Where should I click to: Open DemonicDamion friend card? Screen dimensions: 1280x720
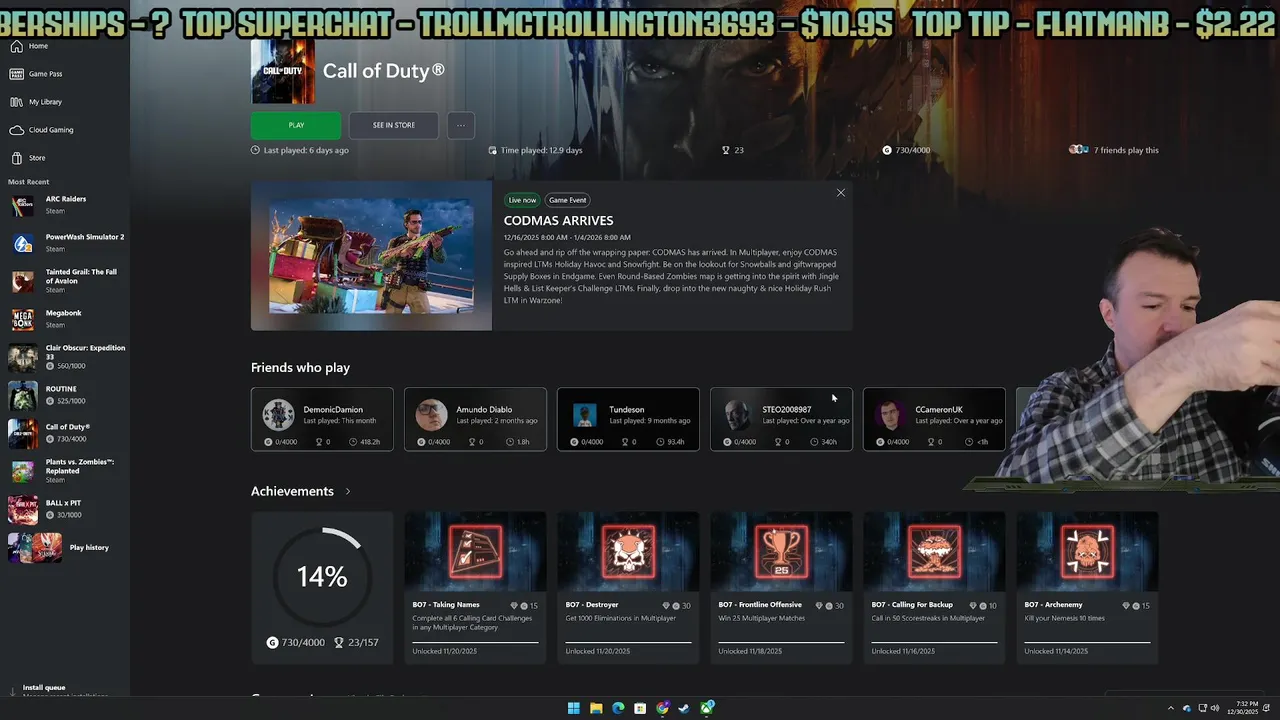click(x=322, y=420)
